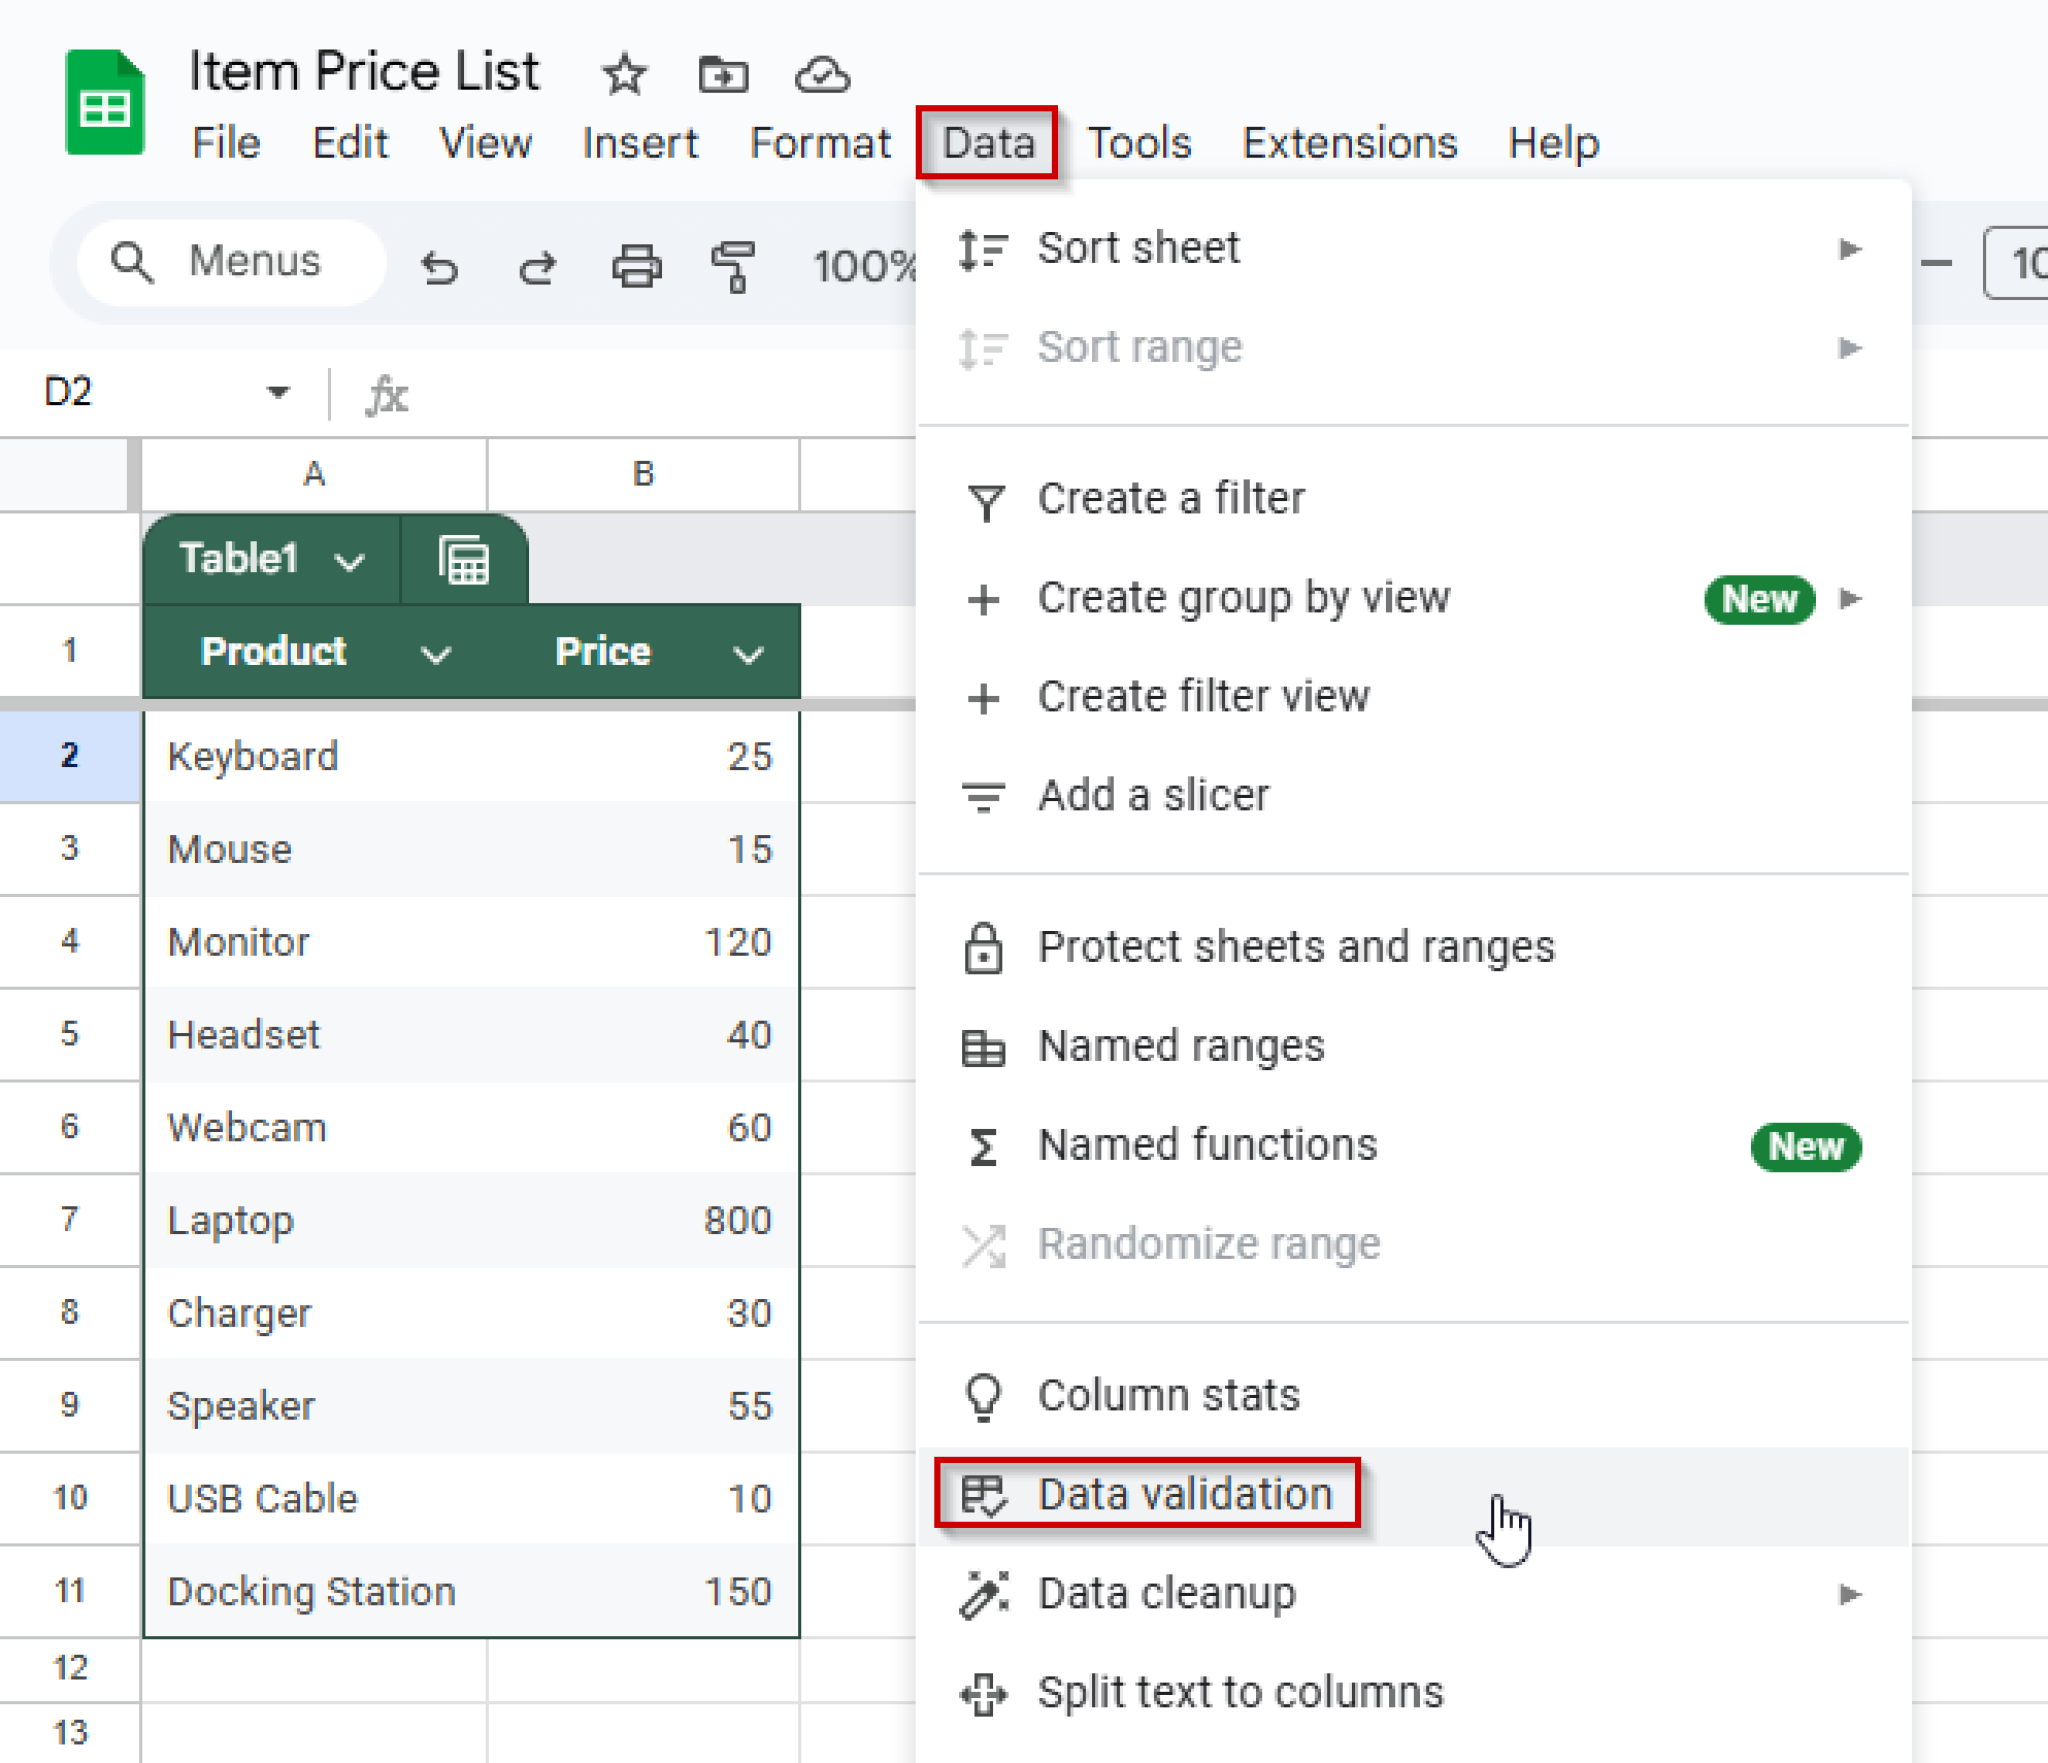Undo the last action
Screen dimensions: 2048x1763
tap(440, 265)
